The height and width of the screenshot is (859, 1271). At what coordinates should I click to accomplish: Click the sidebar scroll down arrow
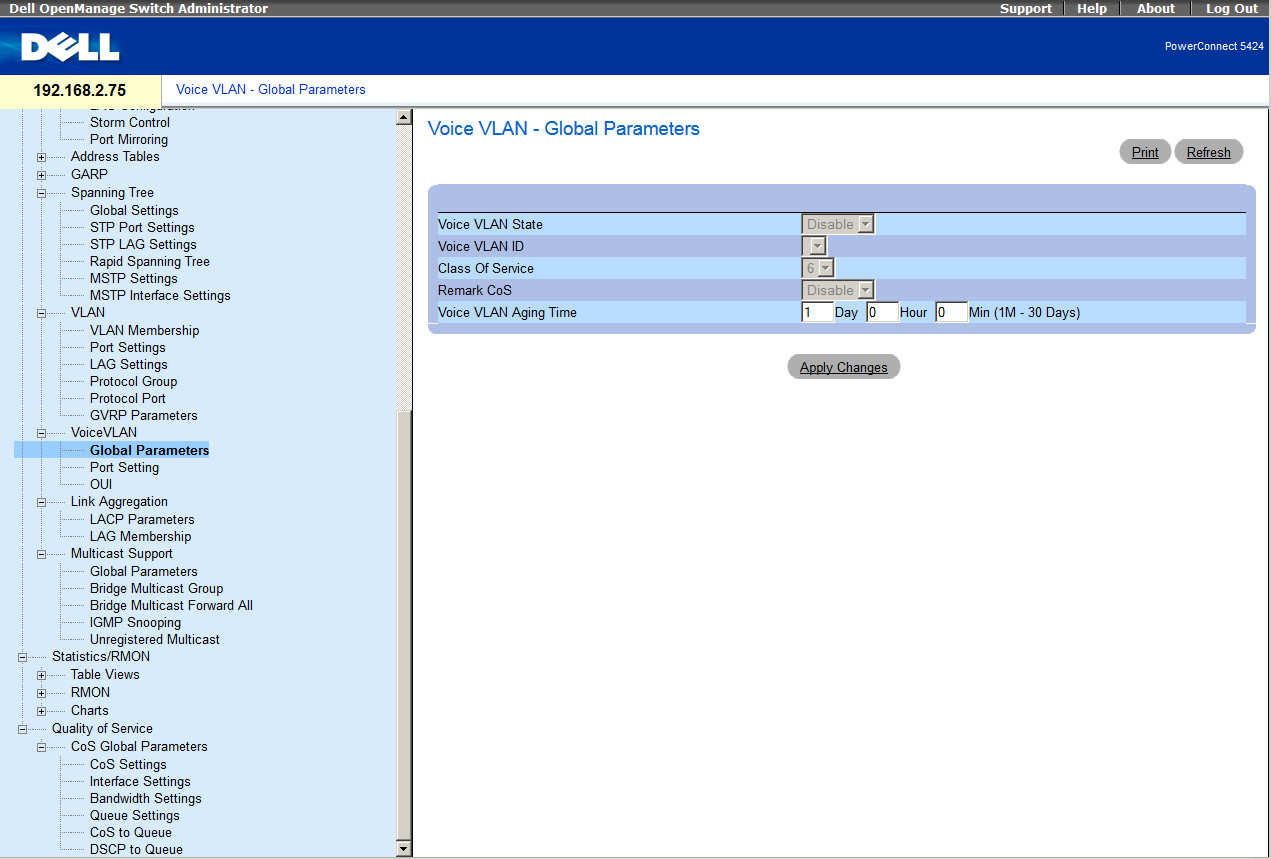point(404,849)
